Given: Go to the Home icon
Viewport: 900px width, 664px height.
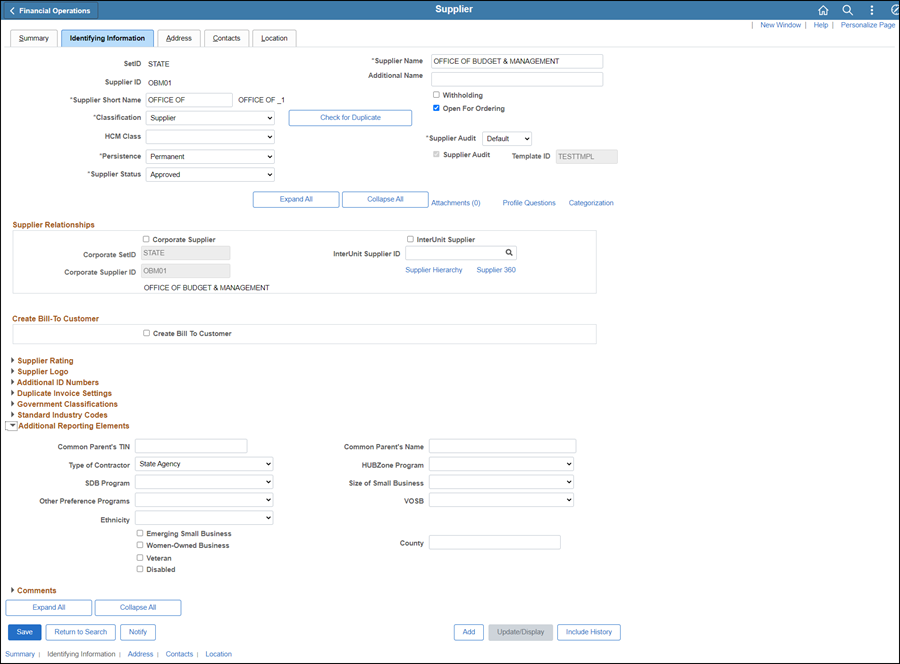Looking at the screenshot, I should coord(823,10).
